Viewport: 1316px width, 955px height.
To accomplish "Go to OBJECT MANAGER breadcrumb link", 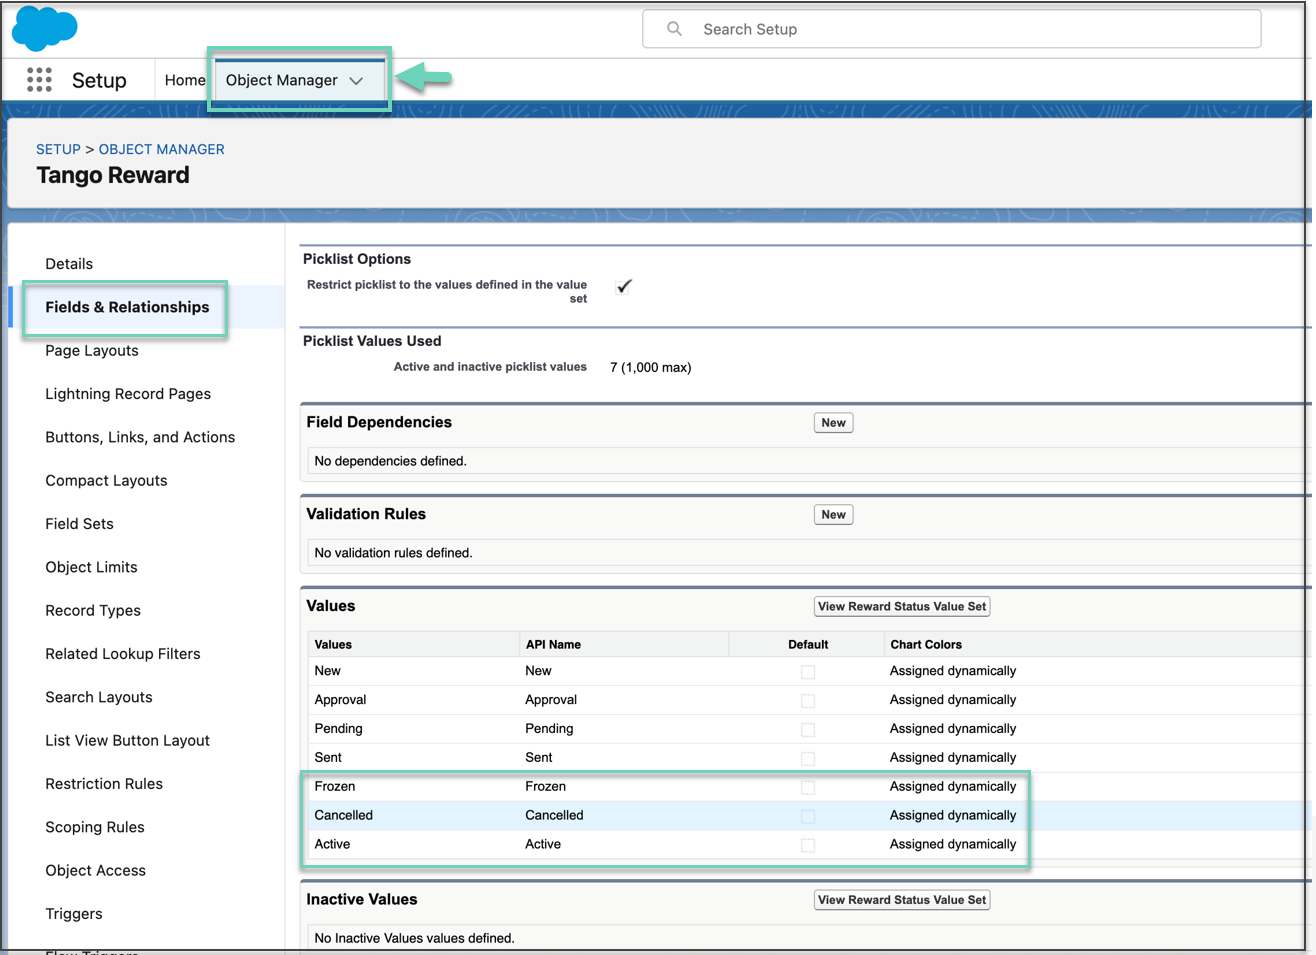I will [x=161, y=149].
